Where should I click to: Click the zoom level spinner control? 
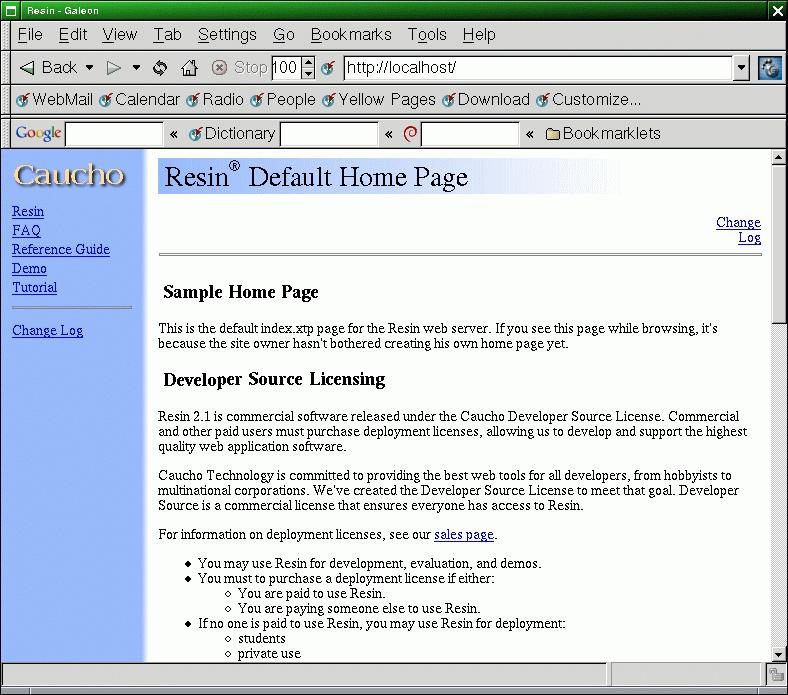308,68
